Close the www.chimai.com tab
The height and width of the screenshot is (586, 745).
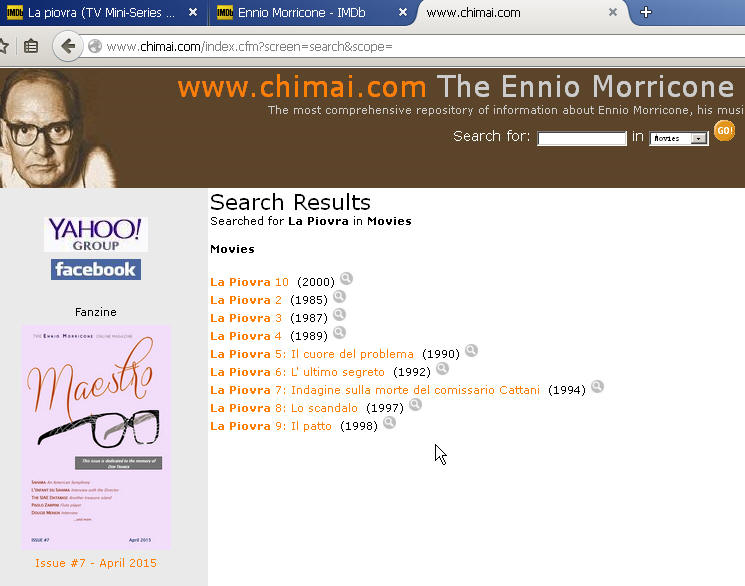[613, 12]
